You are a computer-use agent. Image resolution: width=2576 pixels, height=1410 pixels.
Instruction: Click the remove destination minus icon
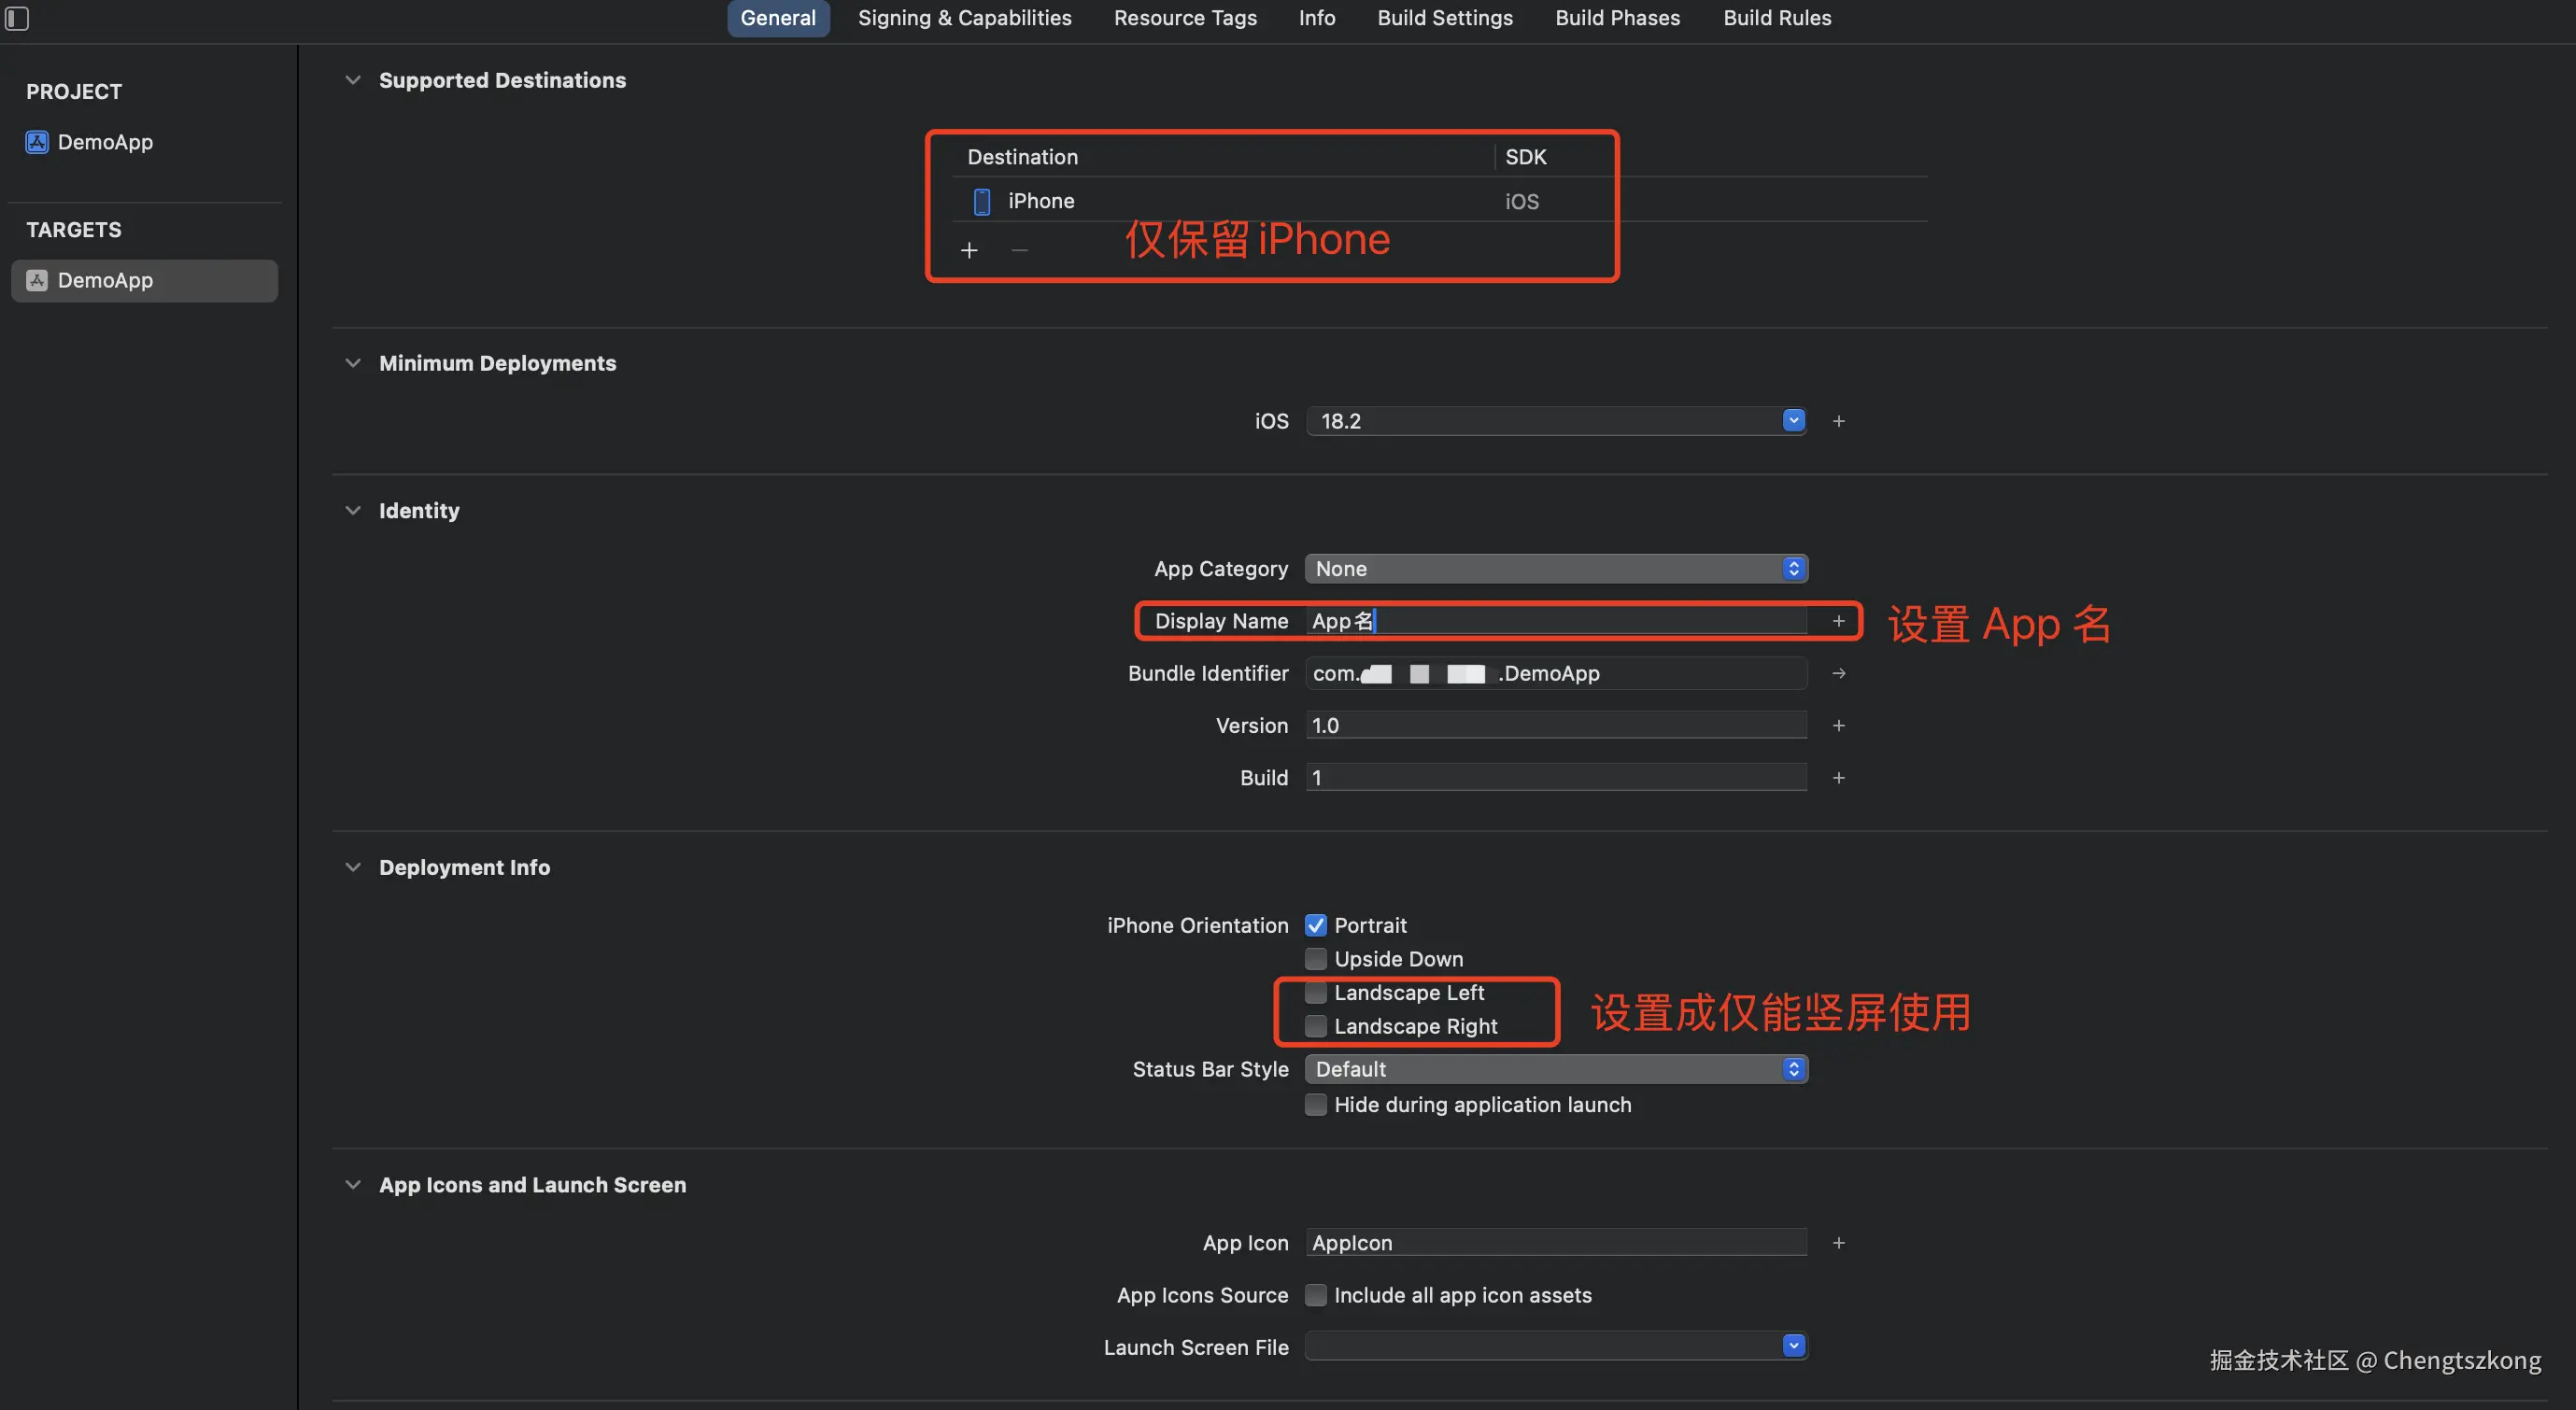point(1019,250)
